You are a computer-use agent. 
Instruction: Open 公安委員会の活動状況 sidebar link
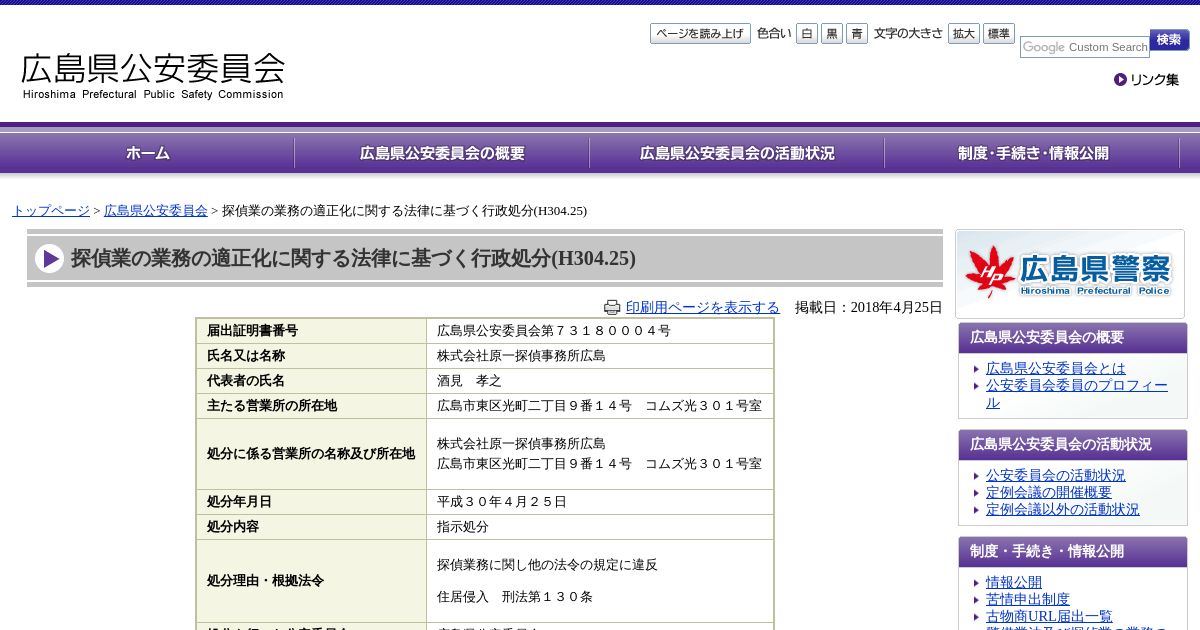click(1056, 475)
